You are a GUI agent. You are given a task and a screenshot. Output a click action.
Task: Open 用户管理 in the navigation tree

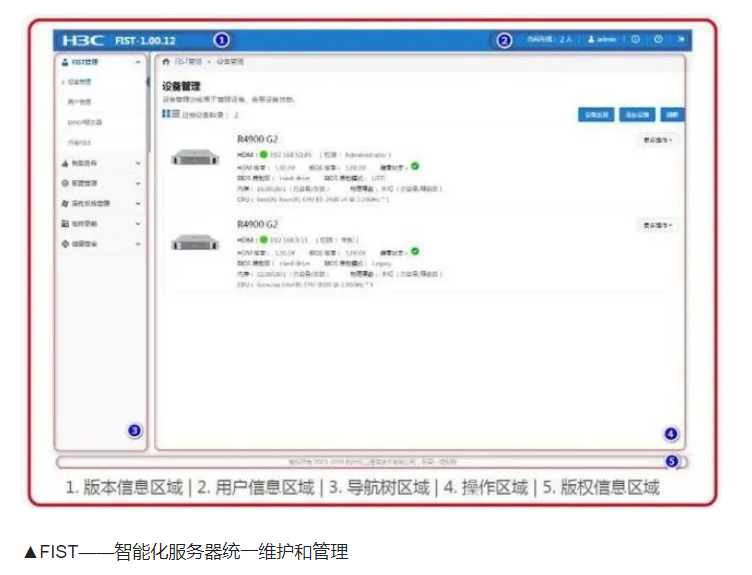click(x=79, y=102)
